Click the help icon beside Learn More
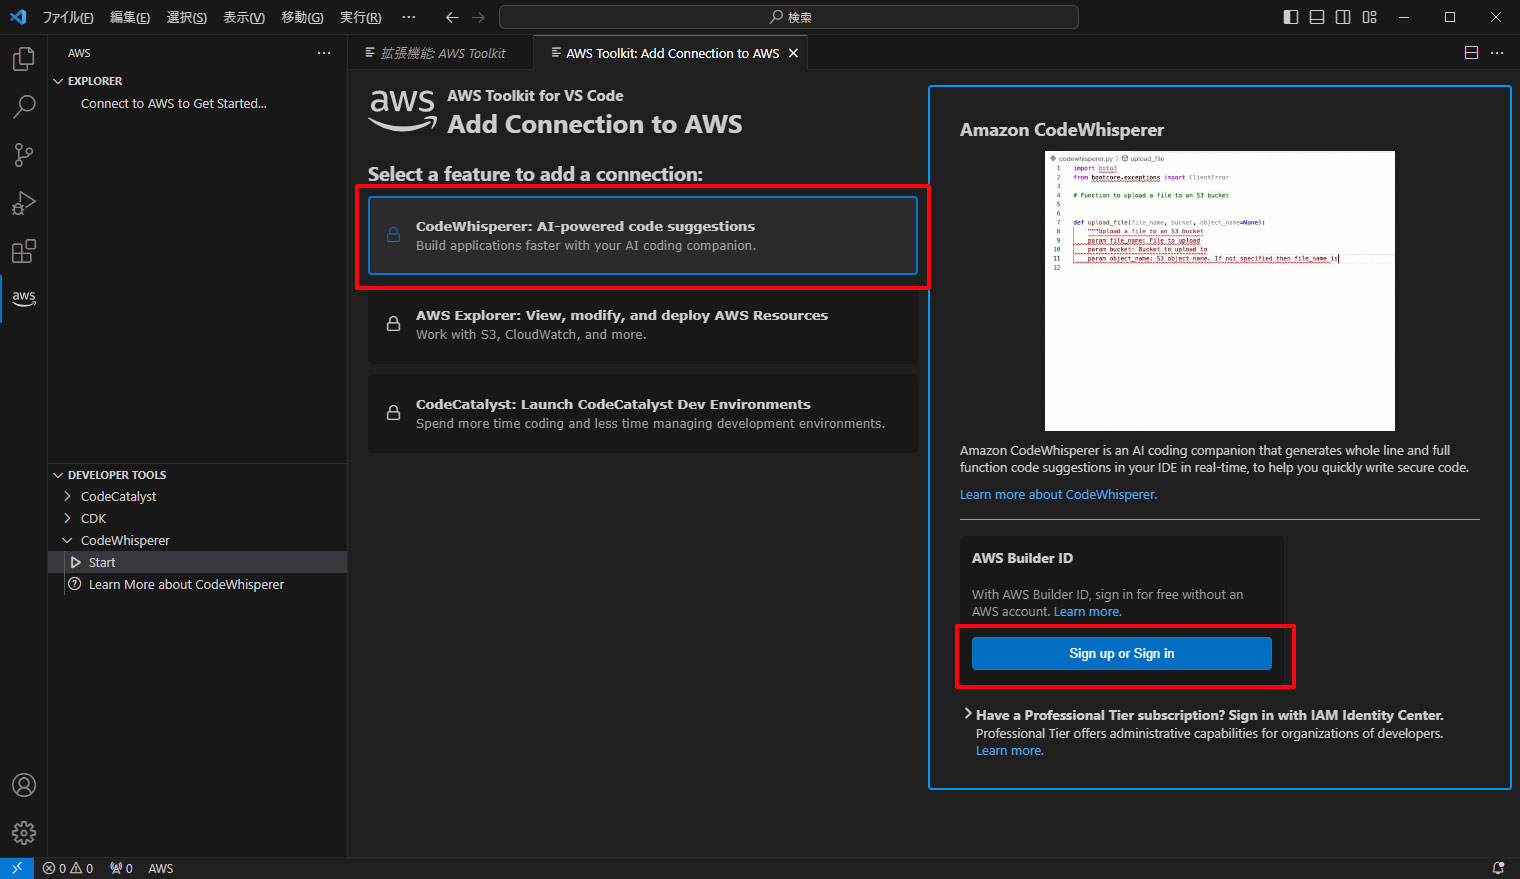The height and width of the screenshot is (879, 1520). click(75, 584)
